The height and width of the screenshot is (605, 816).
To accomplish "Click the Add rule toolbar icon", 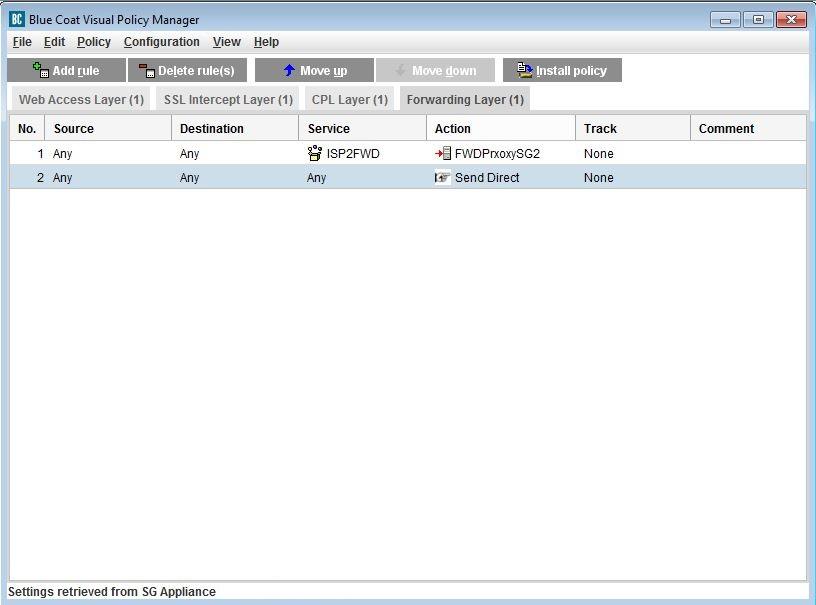I will 41,70.
